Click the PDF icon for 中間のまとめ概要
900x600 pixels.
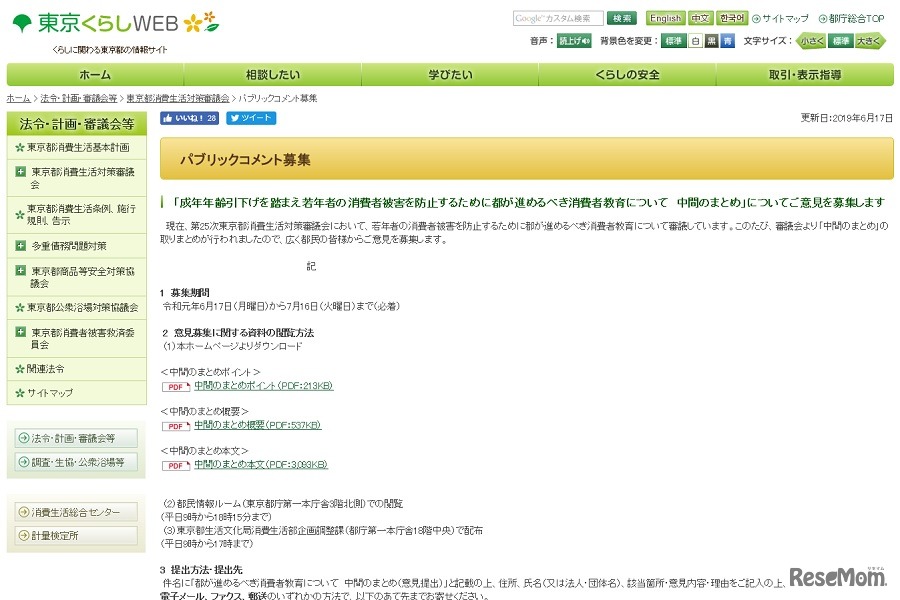click(176, 427)
